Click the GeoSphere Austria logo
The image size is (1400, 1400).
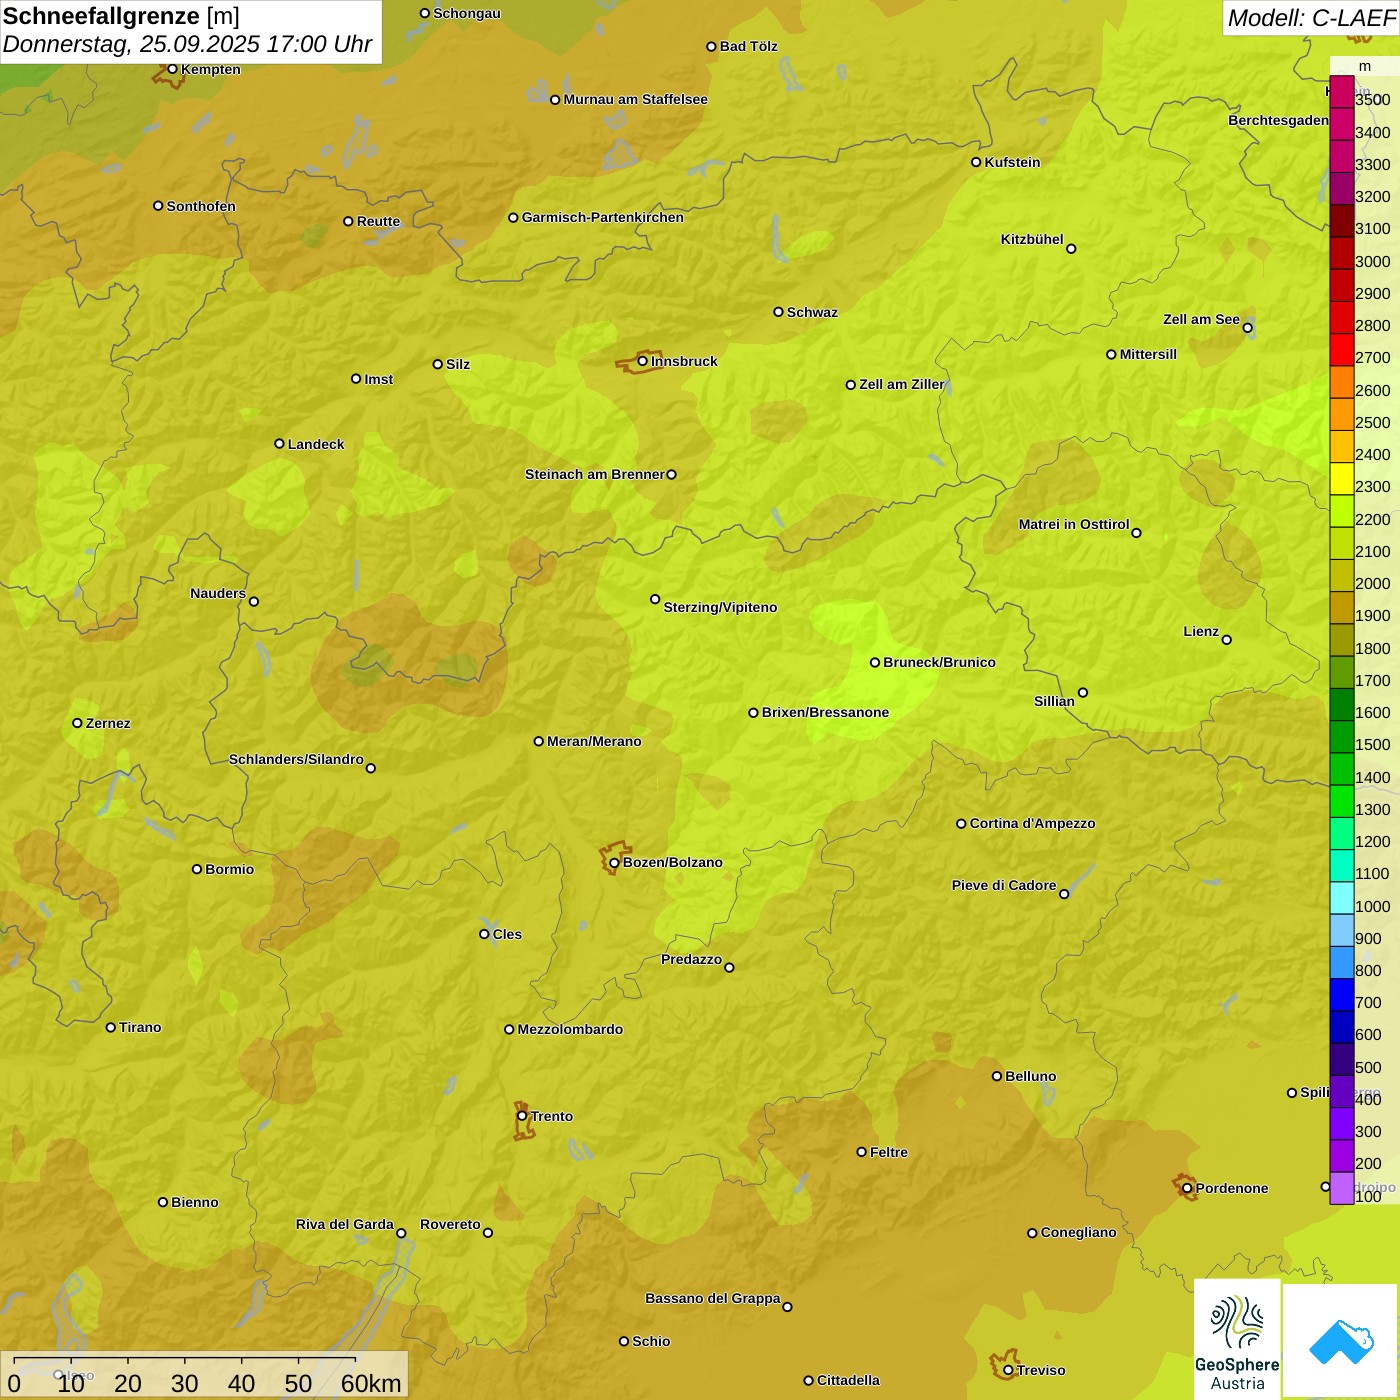pyautogui.click(x=1237, y=1340)
